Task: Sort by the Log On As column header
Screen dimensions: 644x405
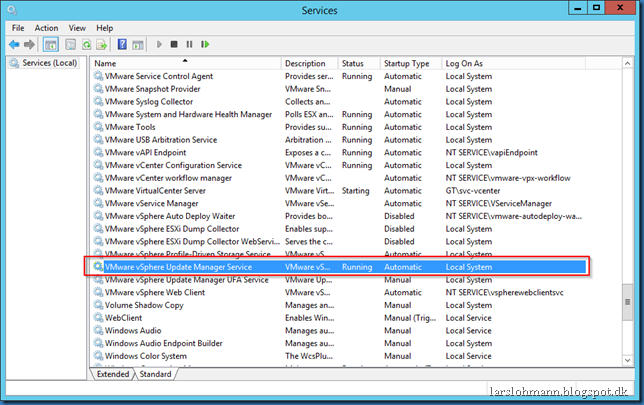Action: 513,63
